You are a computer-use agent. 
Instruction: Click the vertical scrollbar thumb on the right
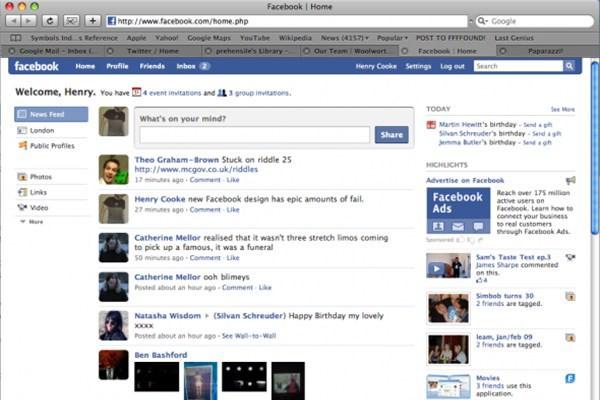[595, 147]
